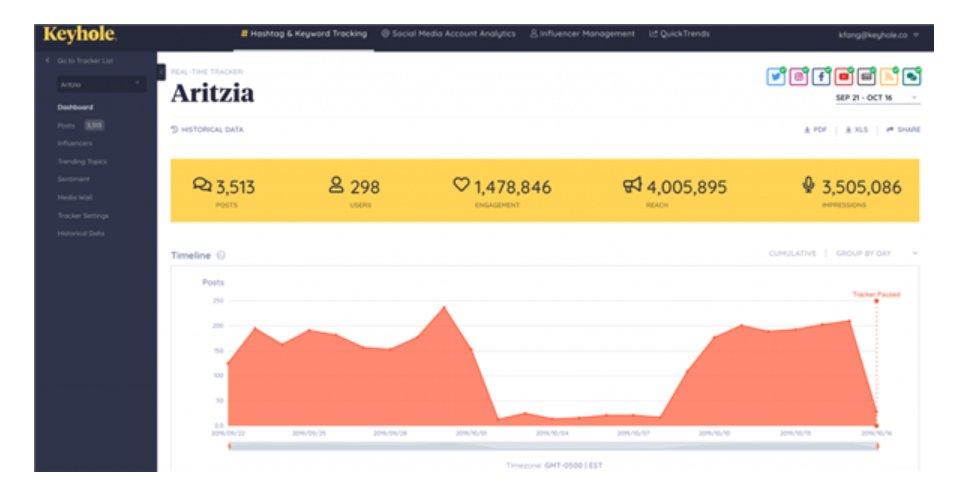Click the engagement heart icon
Screen dimensions: 972x504
tap(461, 184)
